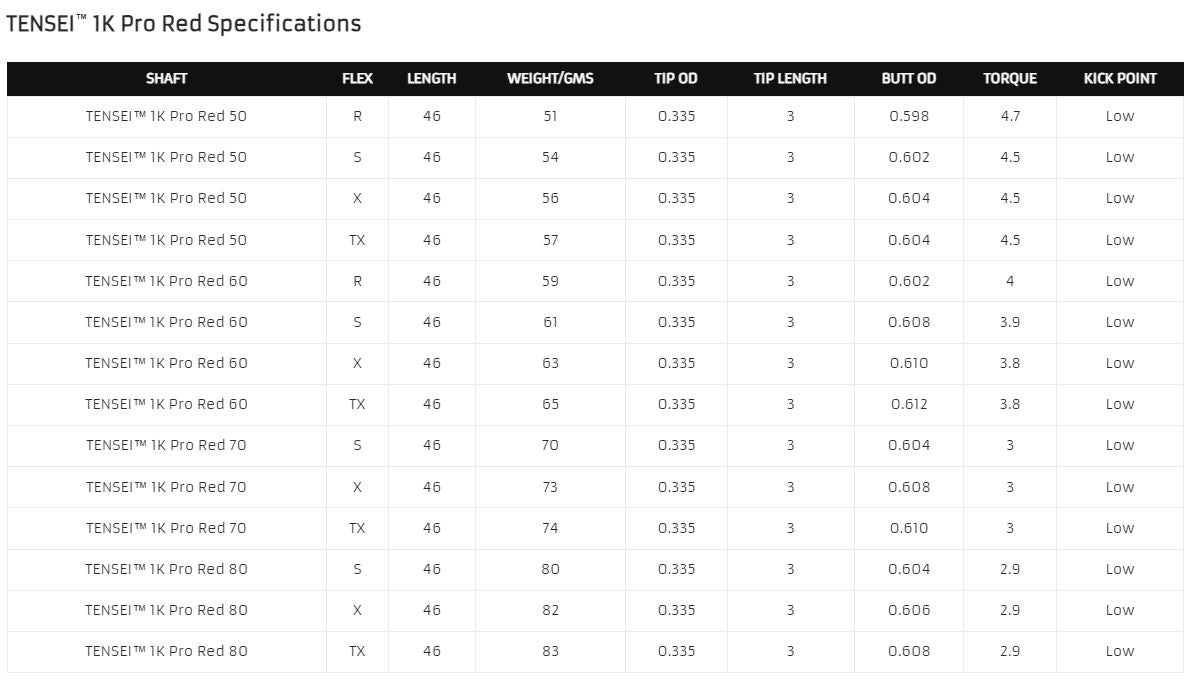Select the TIP LENGTH column header
This screenshot has width=1190, height=683.
(x=790, y=79)
